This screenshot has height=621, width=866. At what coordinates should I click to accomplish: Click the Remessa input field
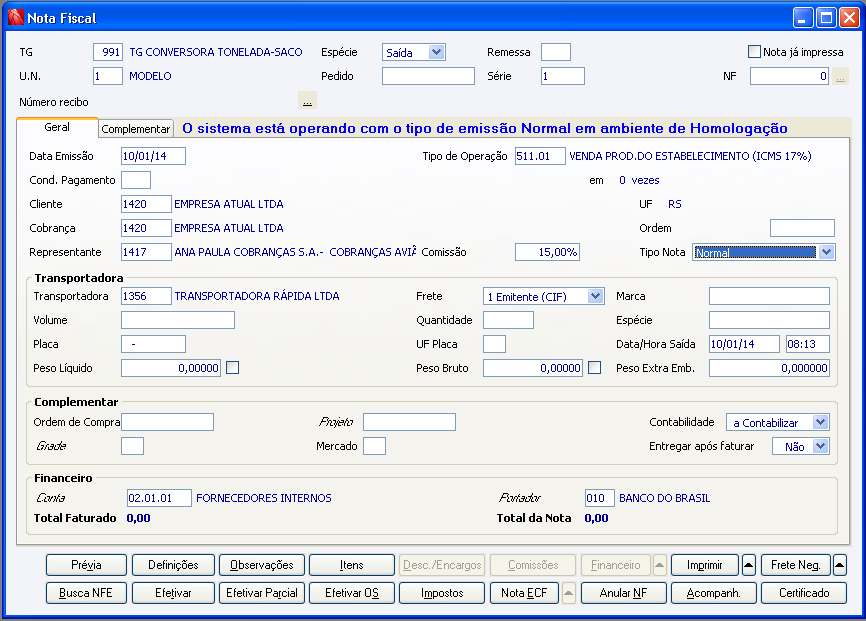click(556, 52)
